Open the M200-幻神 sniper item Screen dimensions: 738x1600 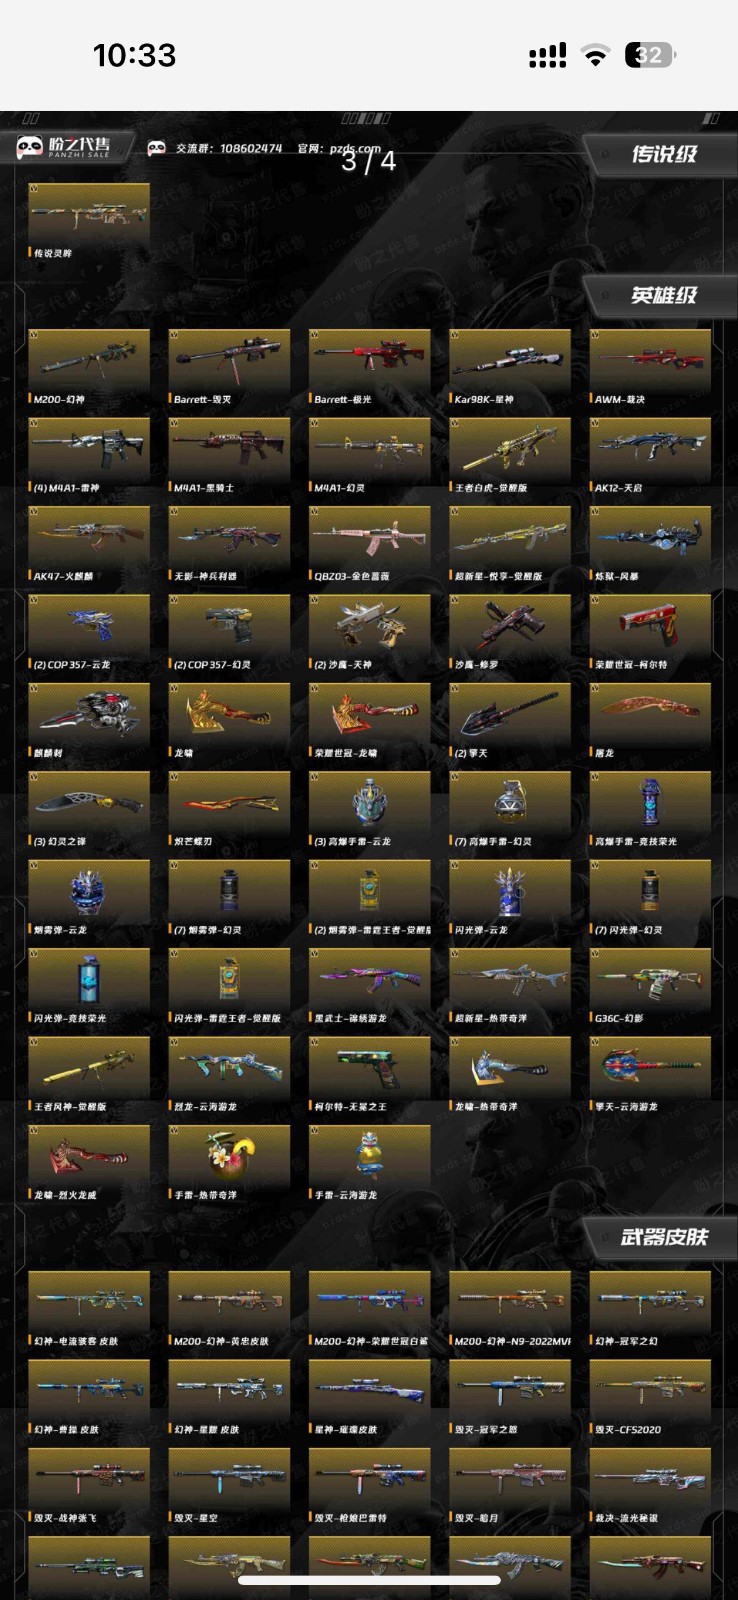(89, 360)
